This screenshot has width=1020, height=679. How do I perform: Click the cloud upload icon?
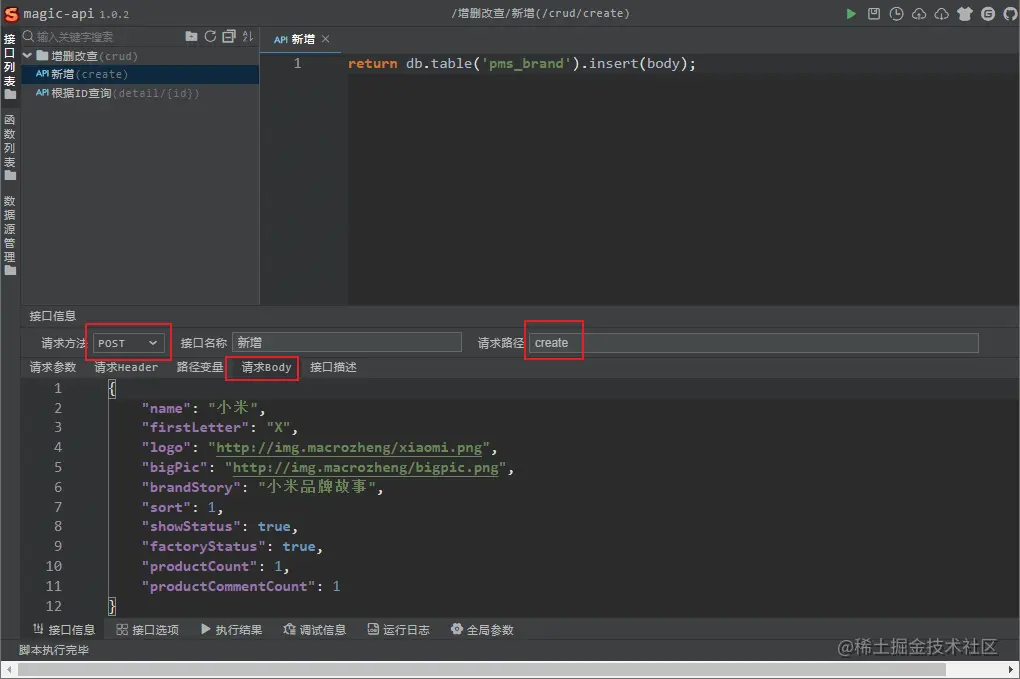coord(919,14)
